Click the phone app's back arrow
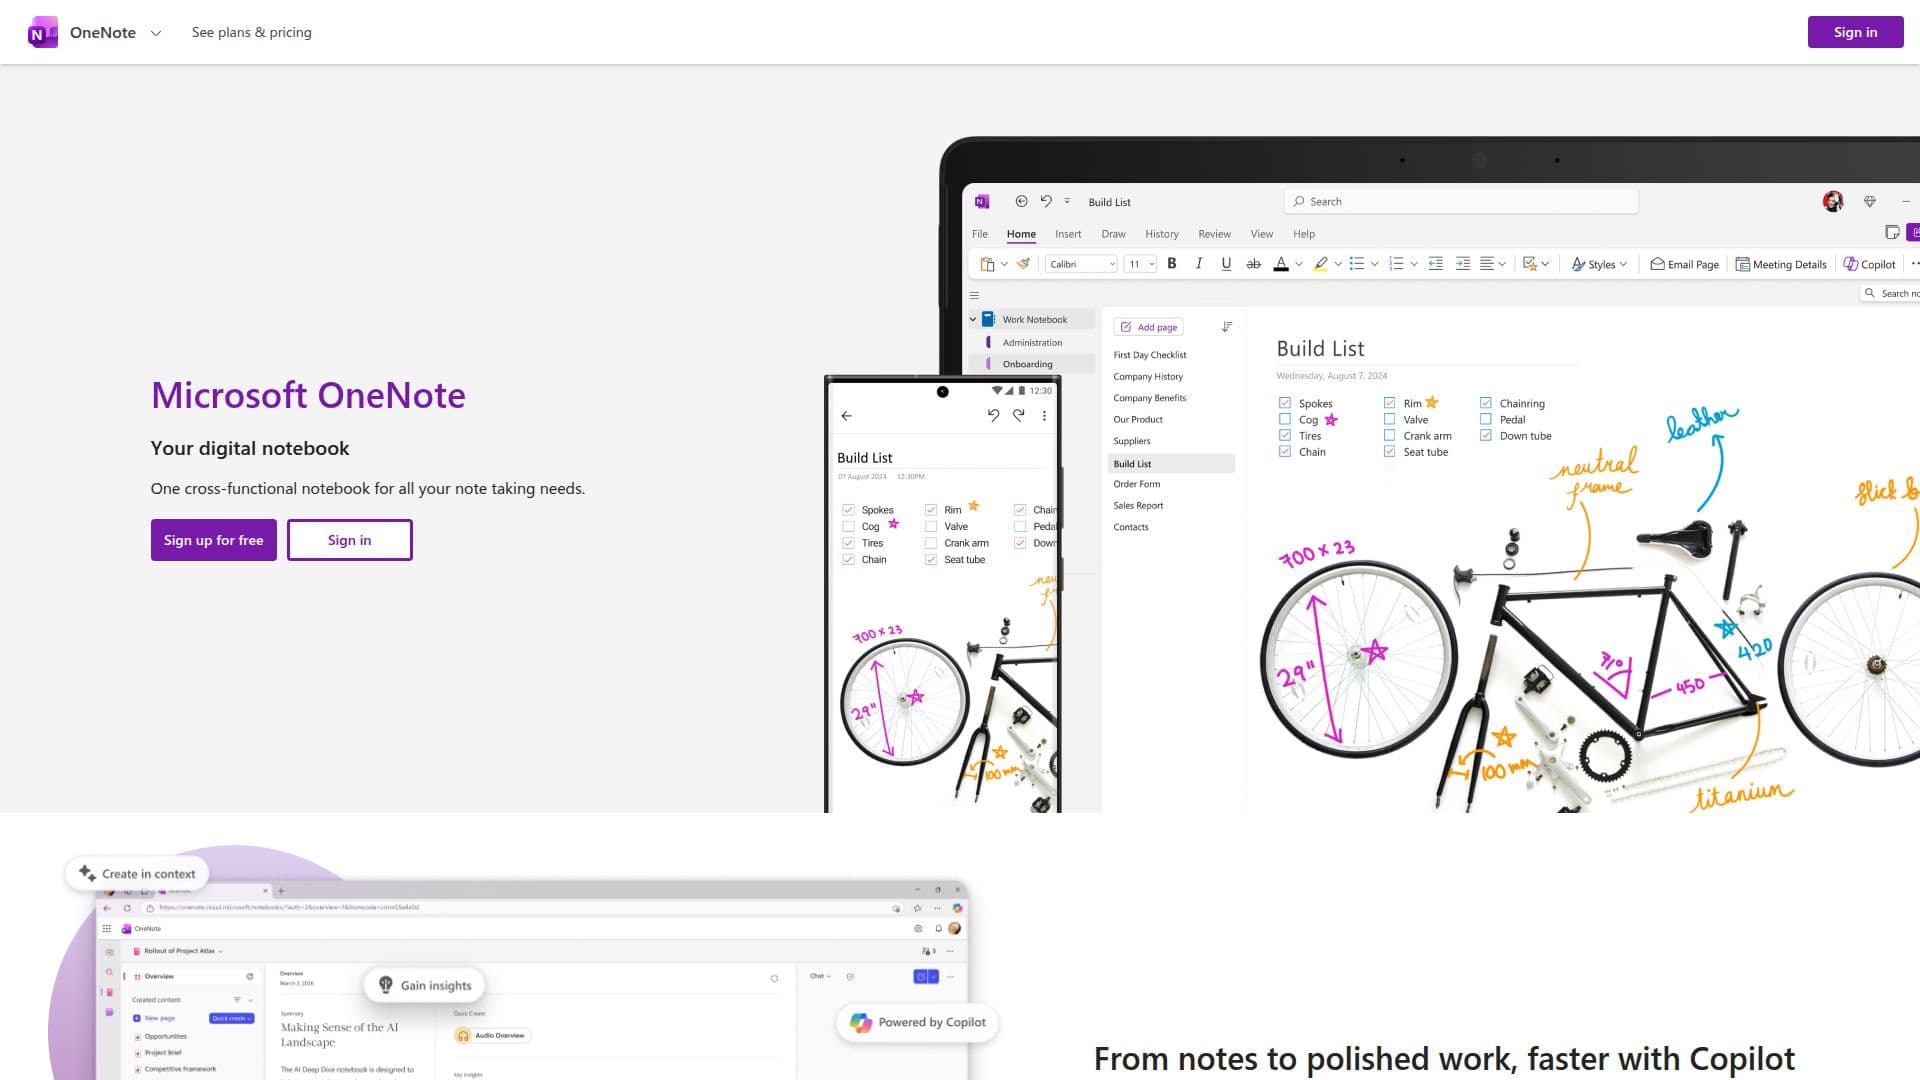 847,416
